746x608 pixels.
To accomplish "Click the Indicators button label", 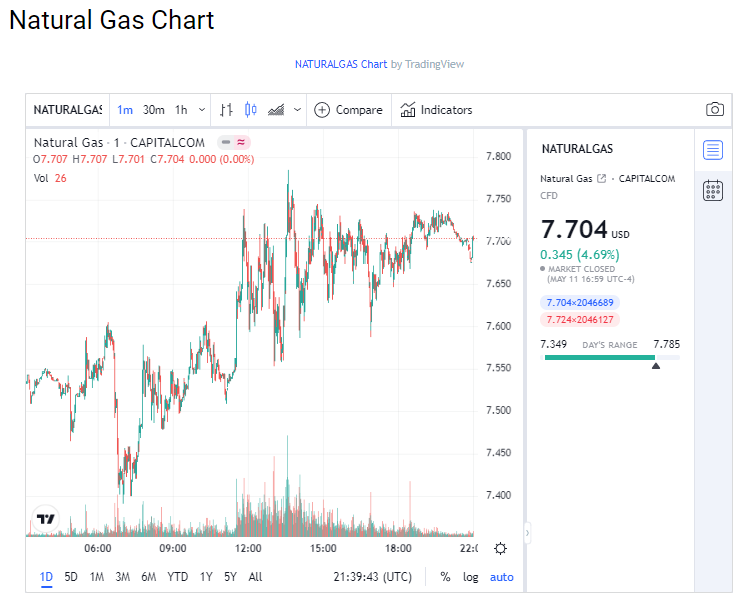I will 446,110.
